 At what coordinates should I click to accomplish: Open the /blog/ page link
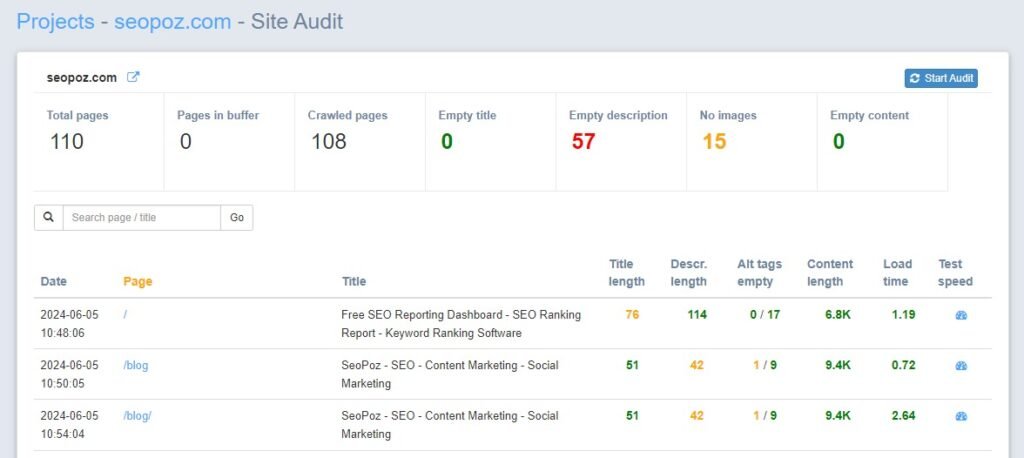click(137, 416)
